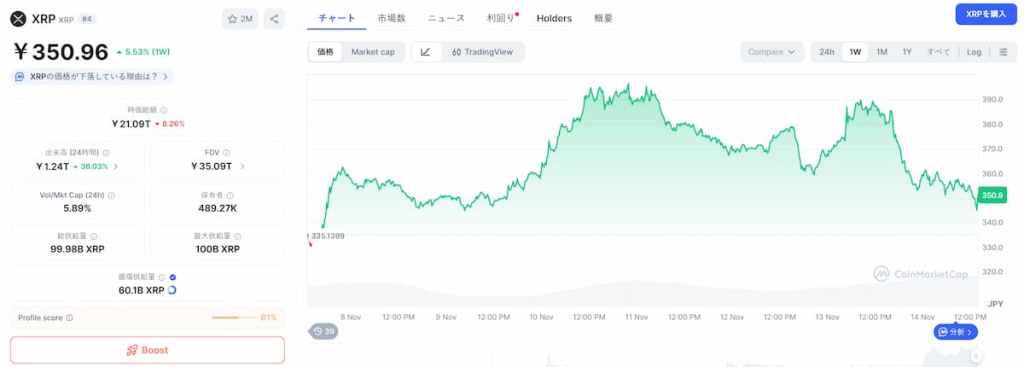Screen dimensions: 1024x367
Task: Open the チャート tab
Action: click(x=337, y=18)
